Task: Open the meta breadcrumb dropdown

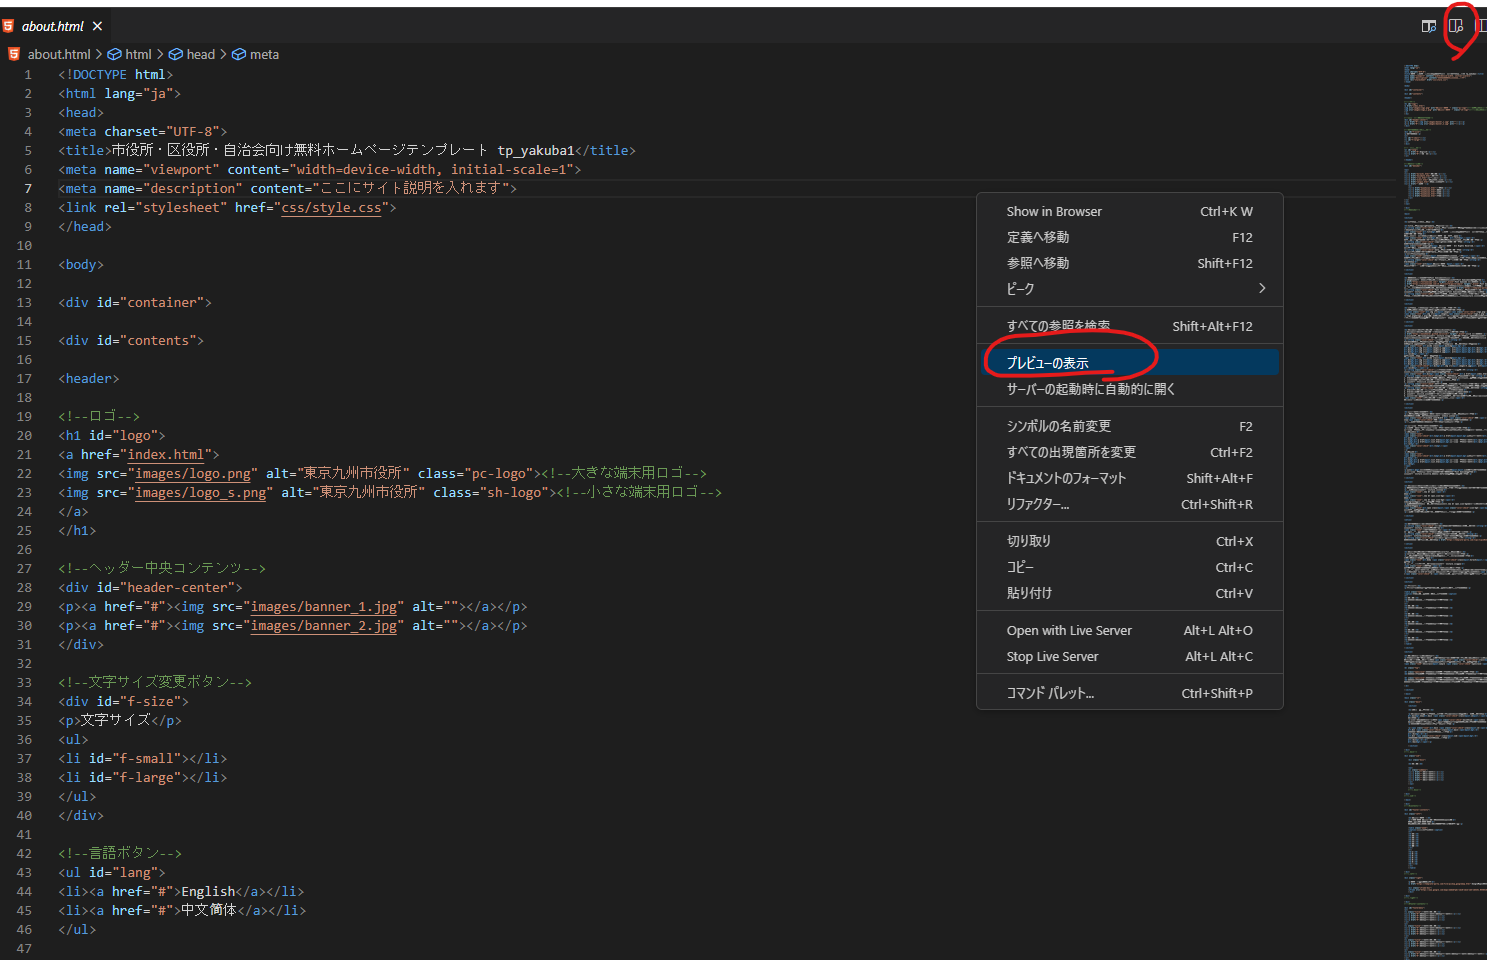Action: tap(264, 54)
